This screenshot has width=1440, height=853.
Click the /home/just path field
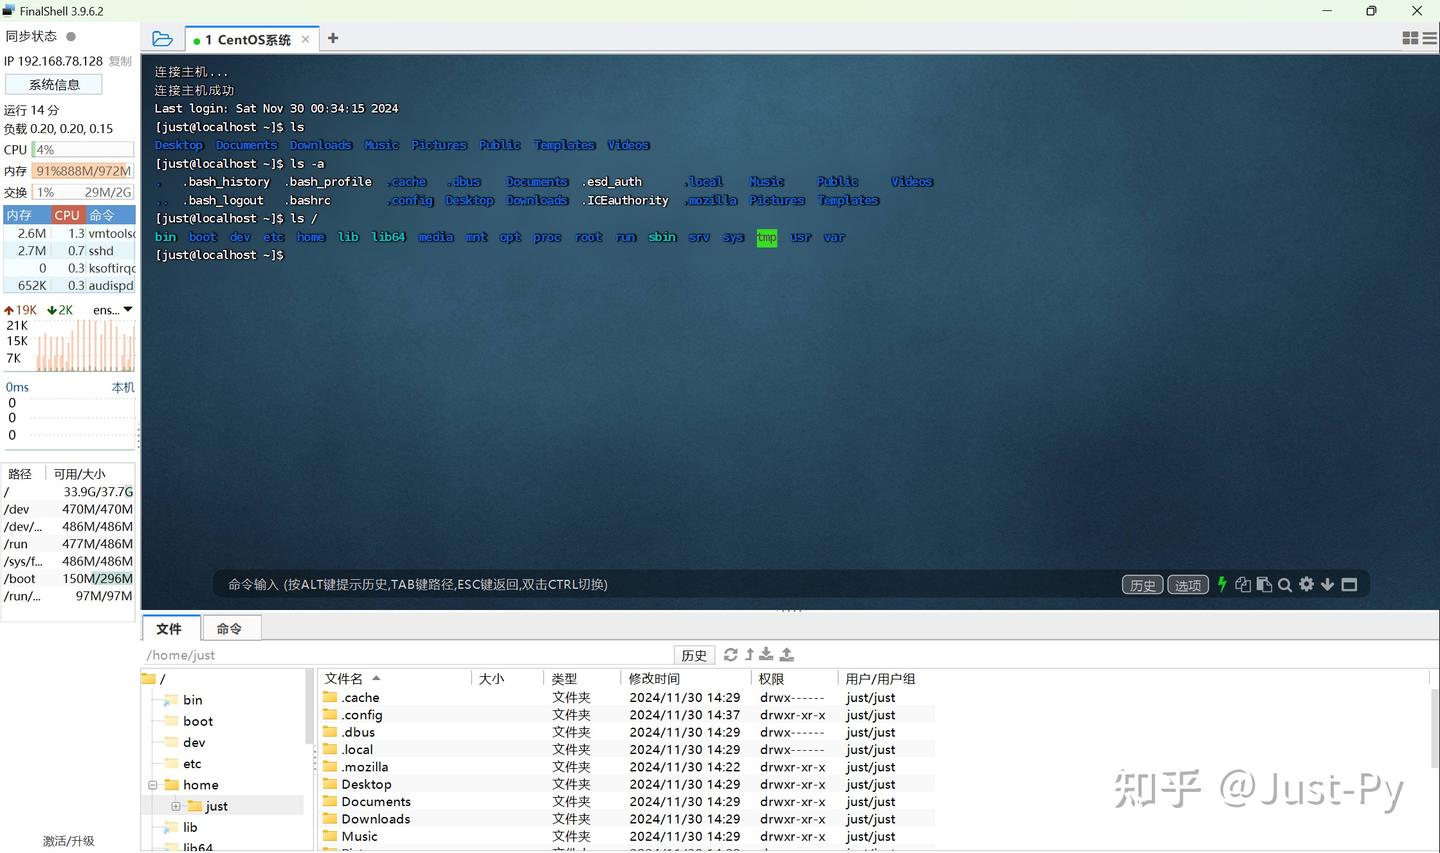coord(408,655)
